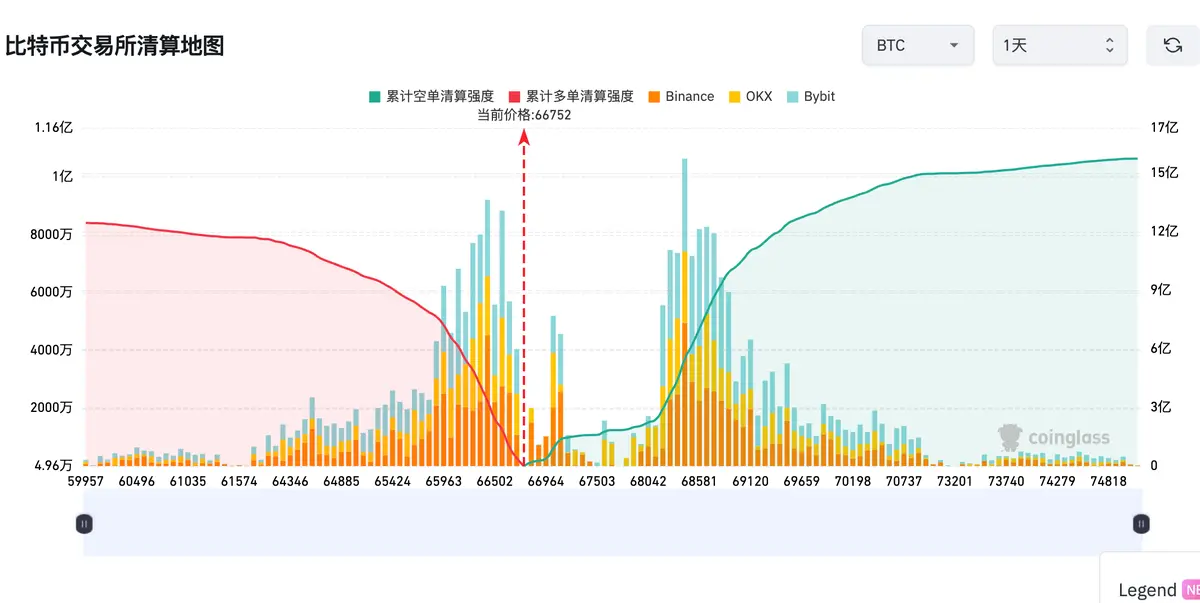
Task: Toggle the OKX legend series
Action: 750,97
